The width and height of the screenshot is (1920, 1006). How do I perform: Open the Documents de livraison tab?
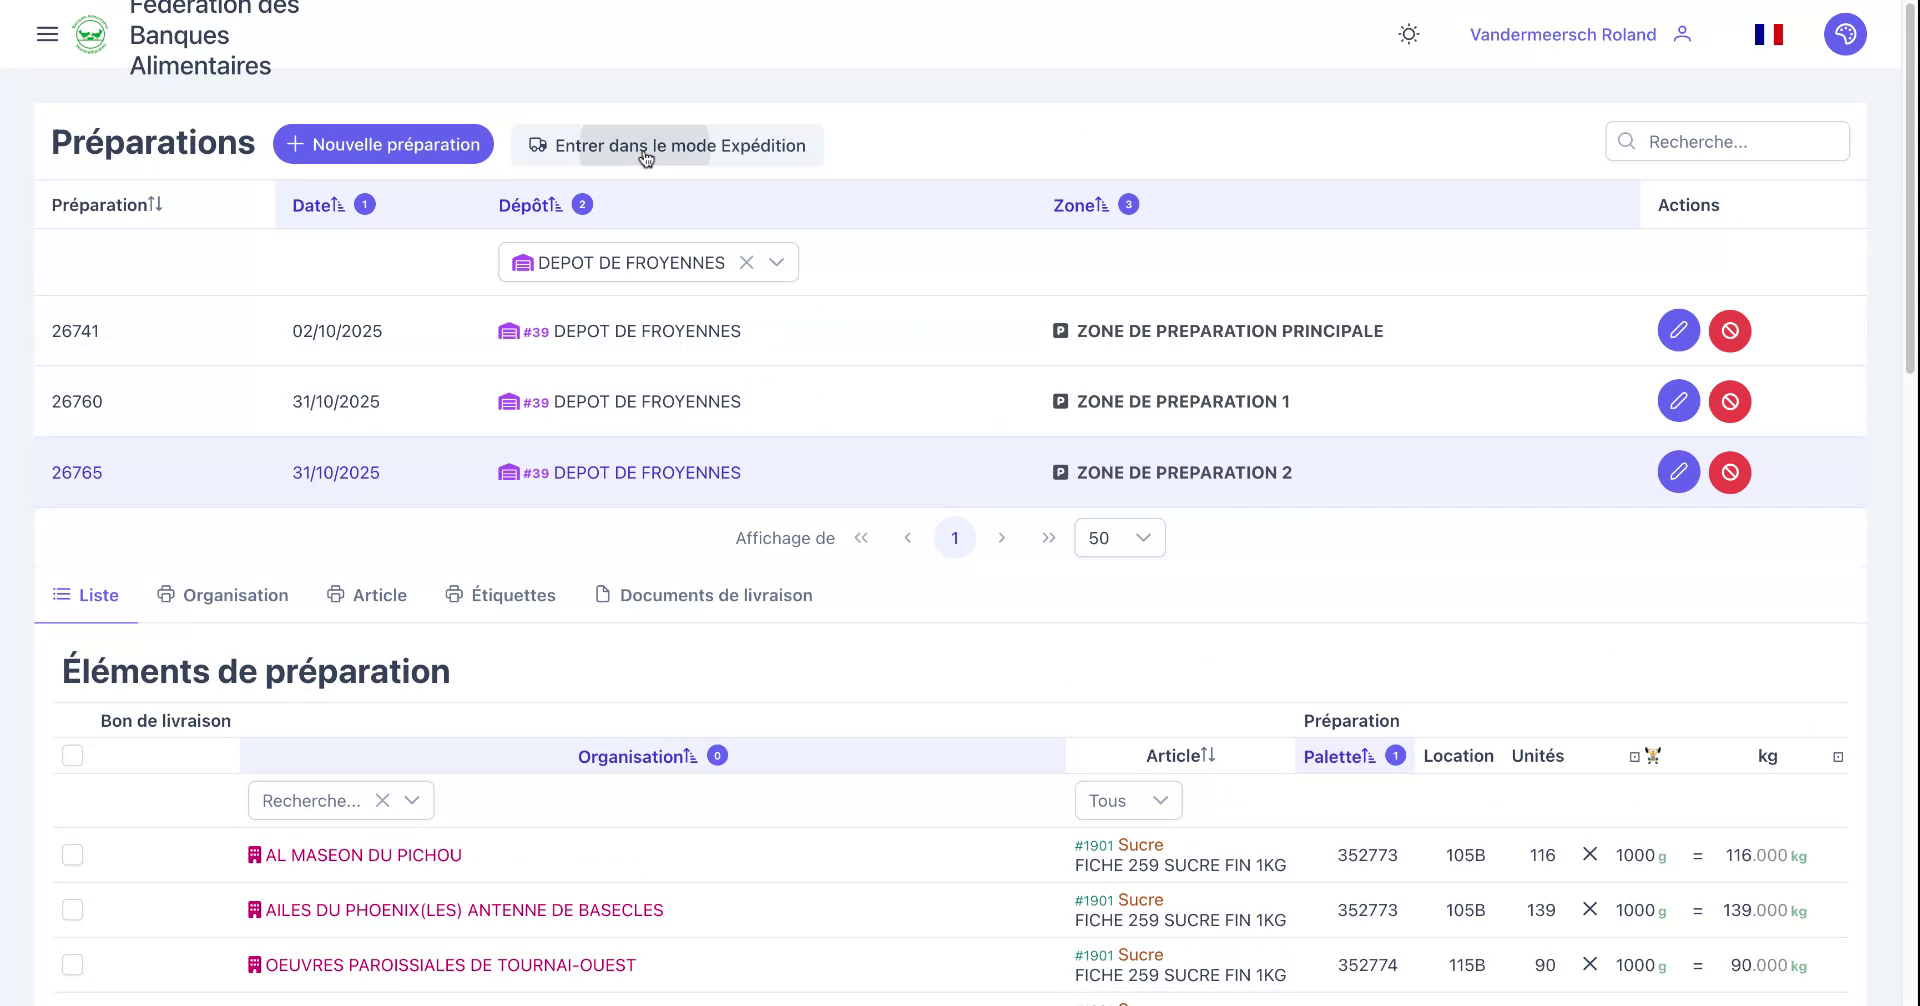point(716,594)
